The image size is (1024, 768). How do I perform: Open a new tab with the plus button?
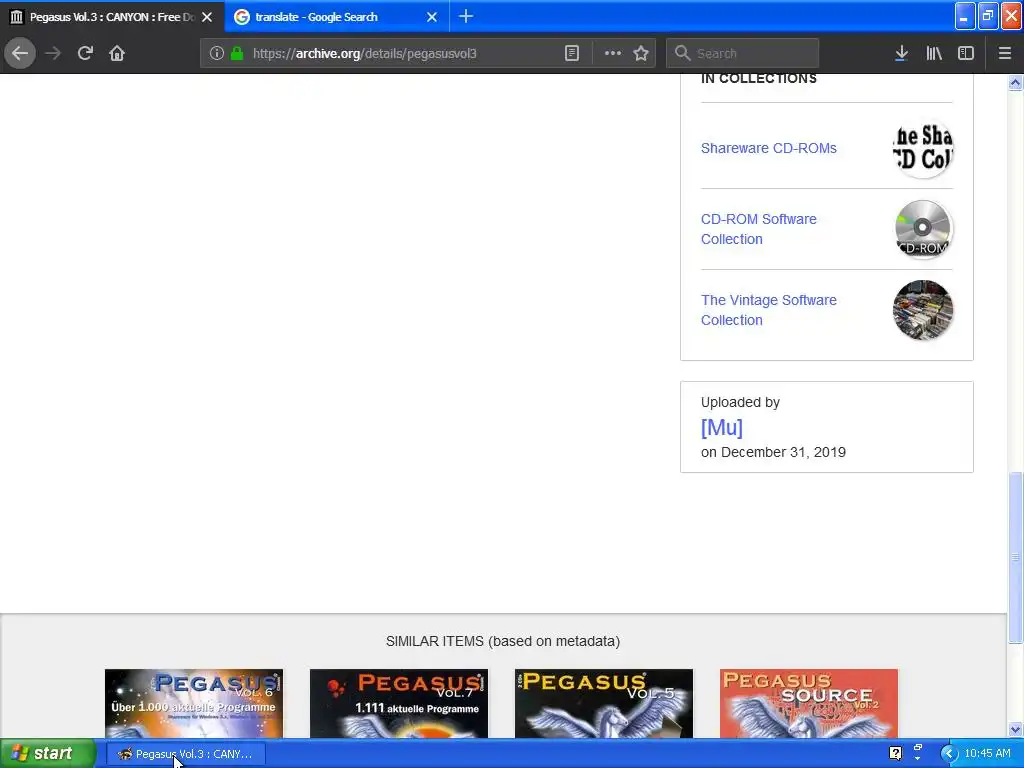click(466, 16)
